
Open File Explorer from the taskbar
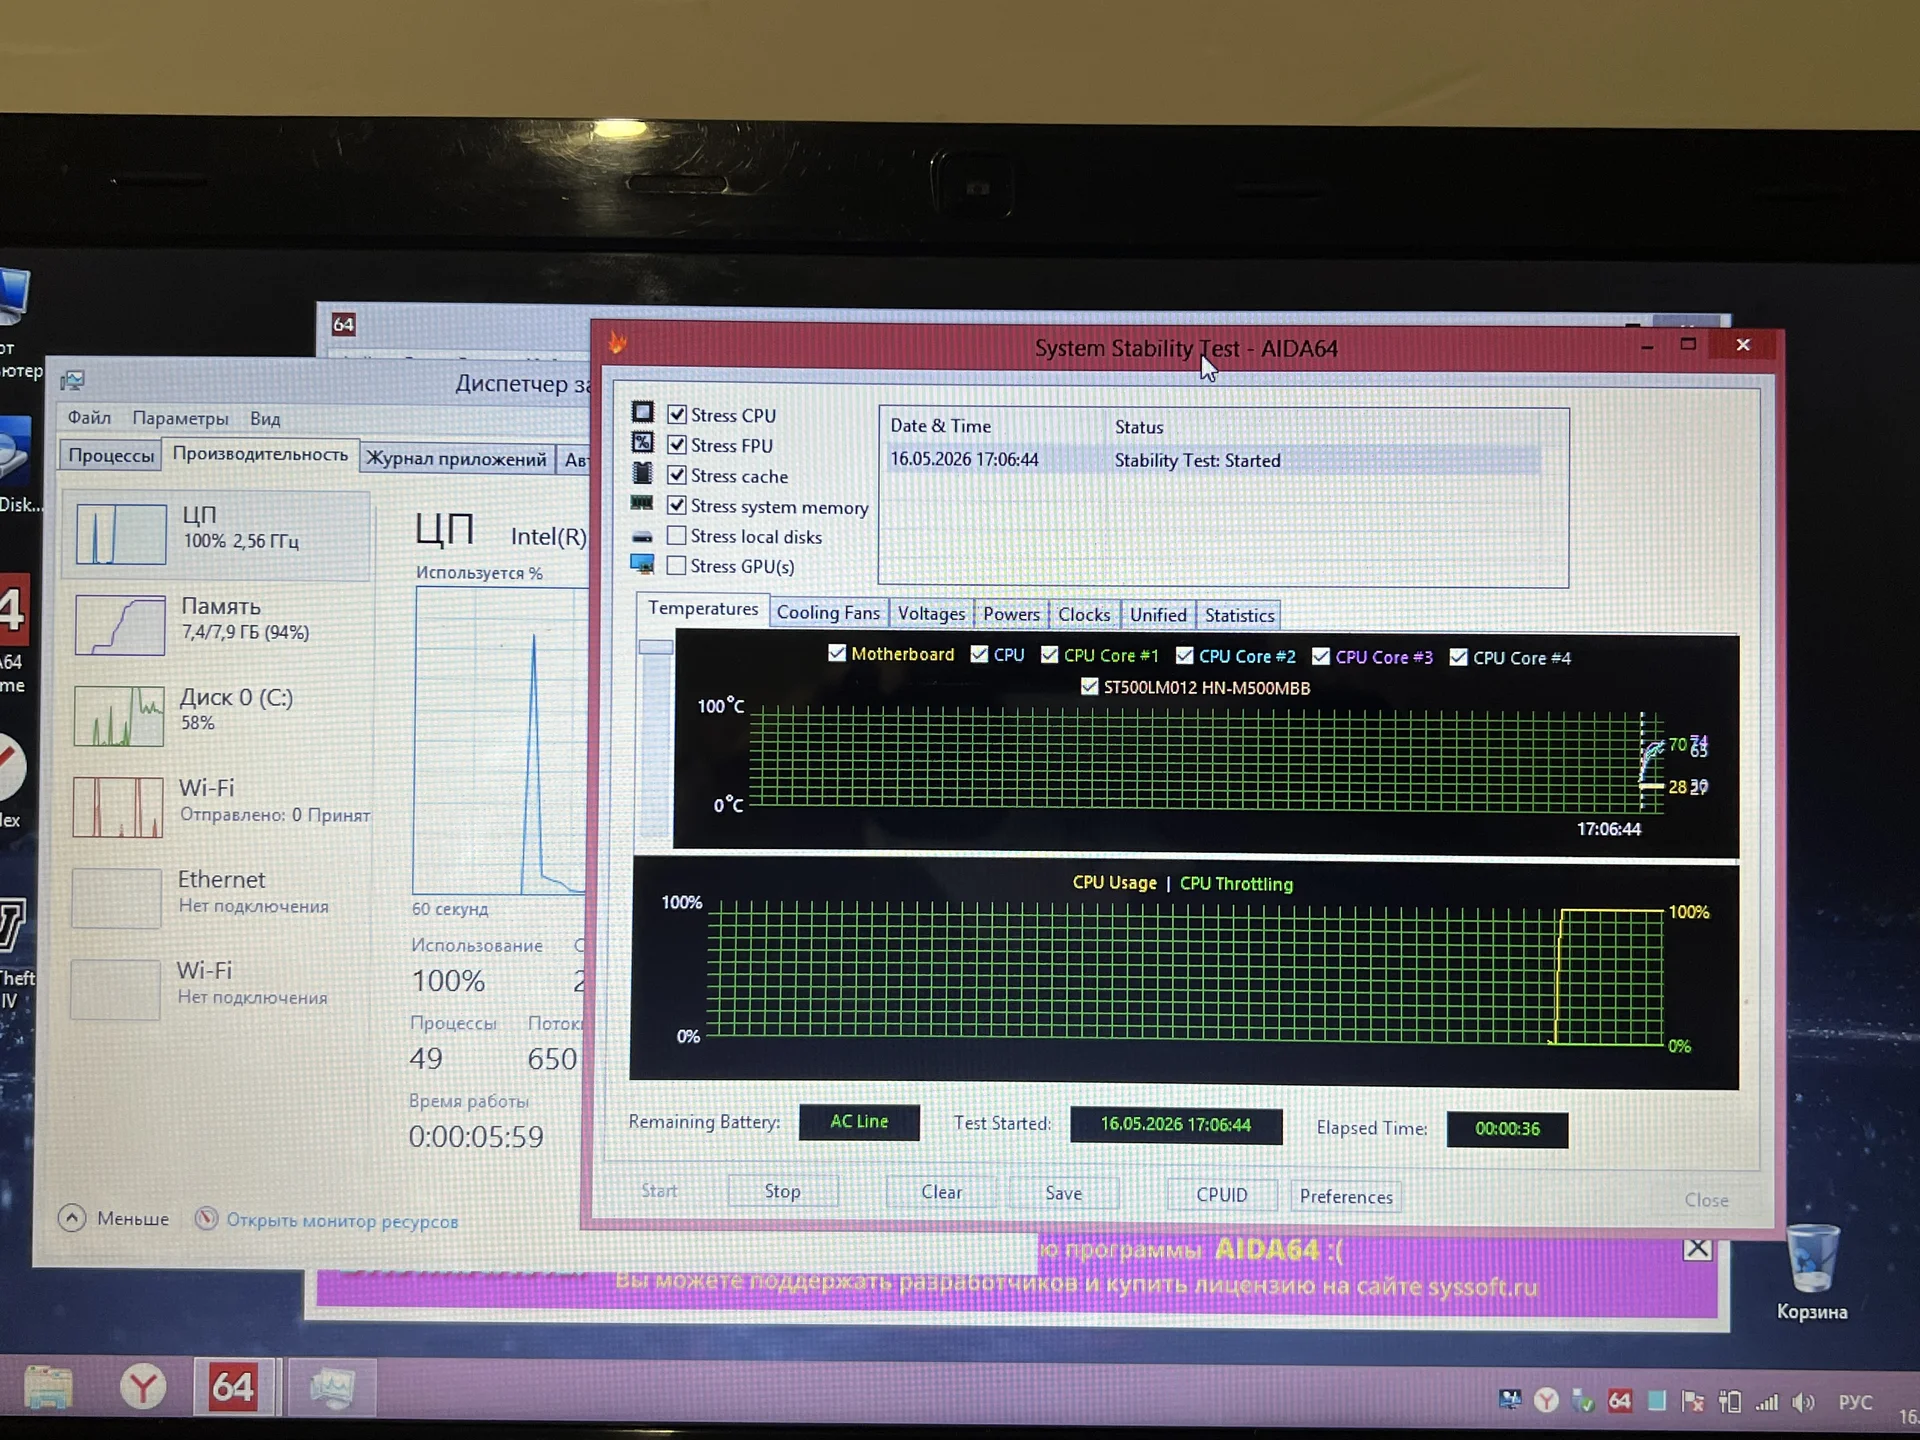tap(48, 1388)
